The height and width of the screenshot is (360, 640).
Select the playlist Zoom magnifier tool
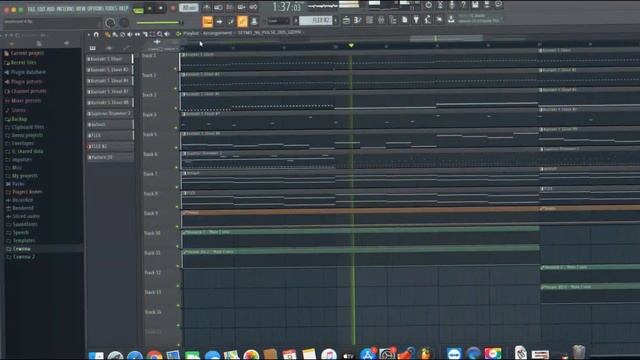pyautogui.click(x=160, y=35)
